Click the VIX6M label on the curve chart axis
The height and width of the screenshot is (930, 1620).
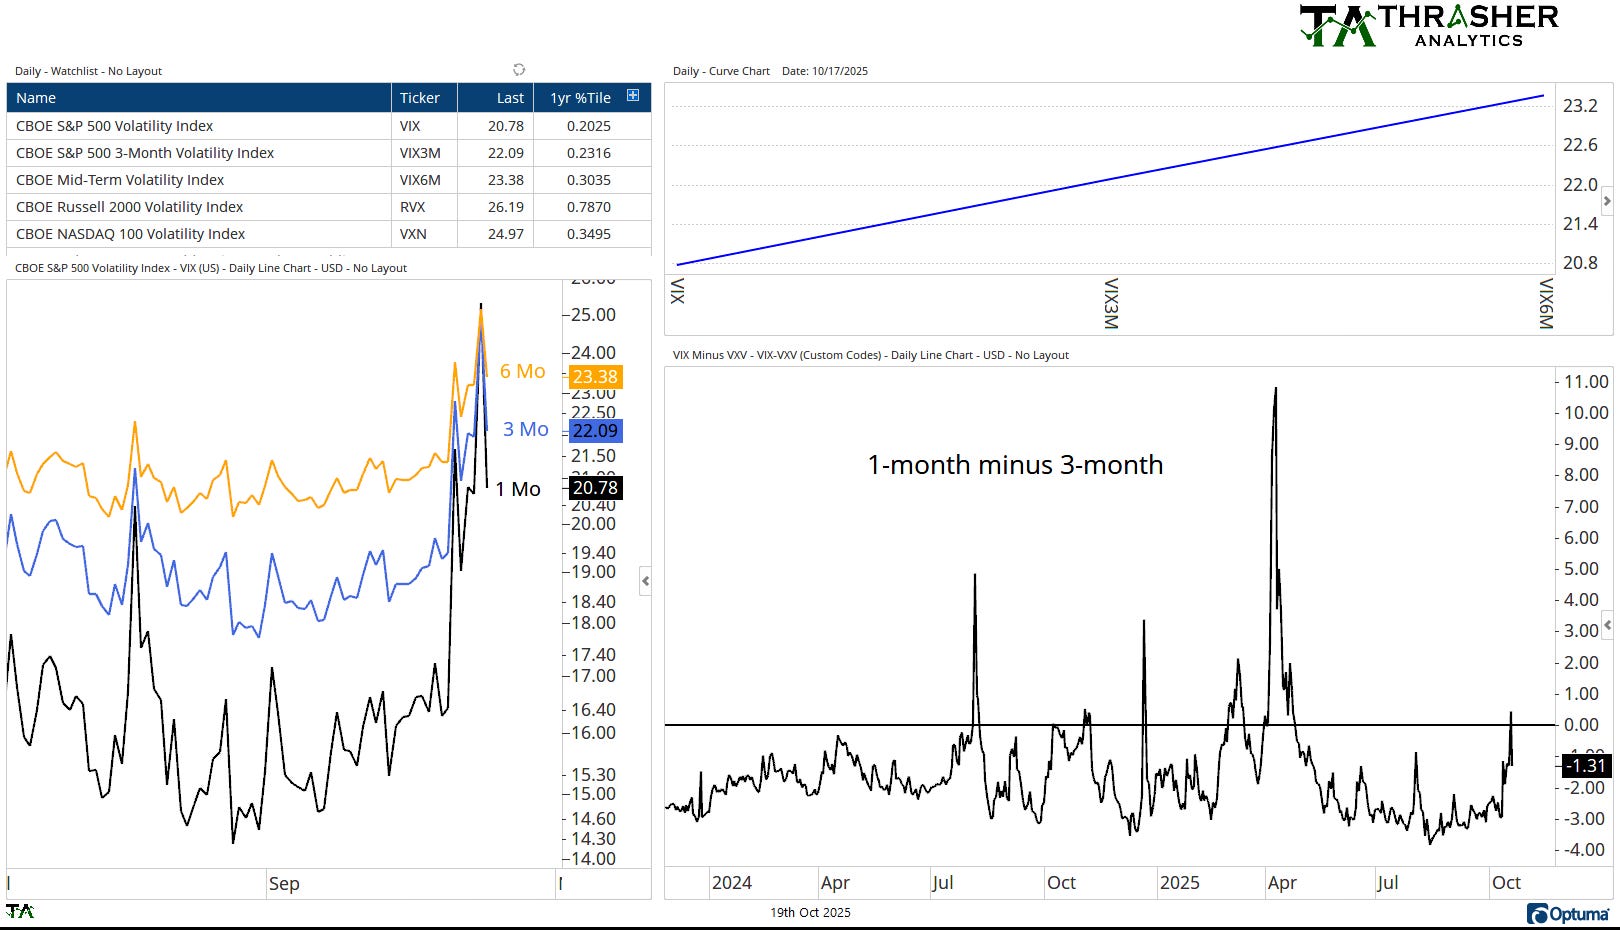click(x=1546, y=304)
